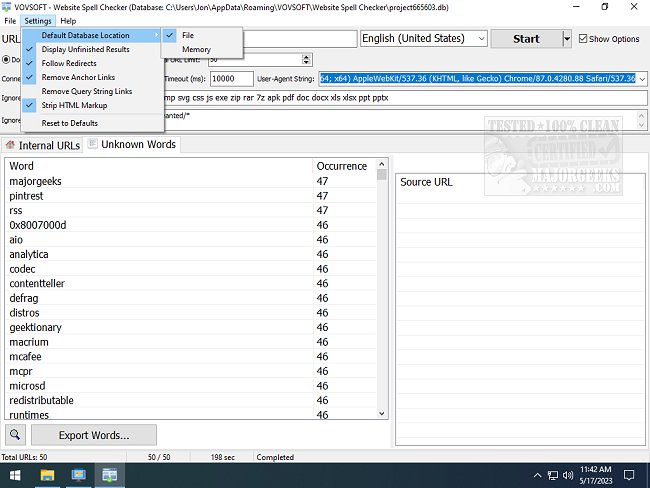Click the Export Words... button
650x488 pixels.
pyautogui.click(x=94, y=435)
